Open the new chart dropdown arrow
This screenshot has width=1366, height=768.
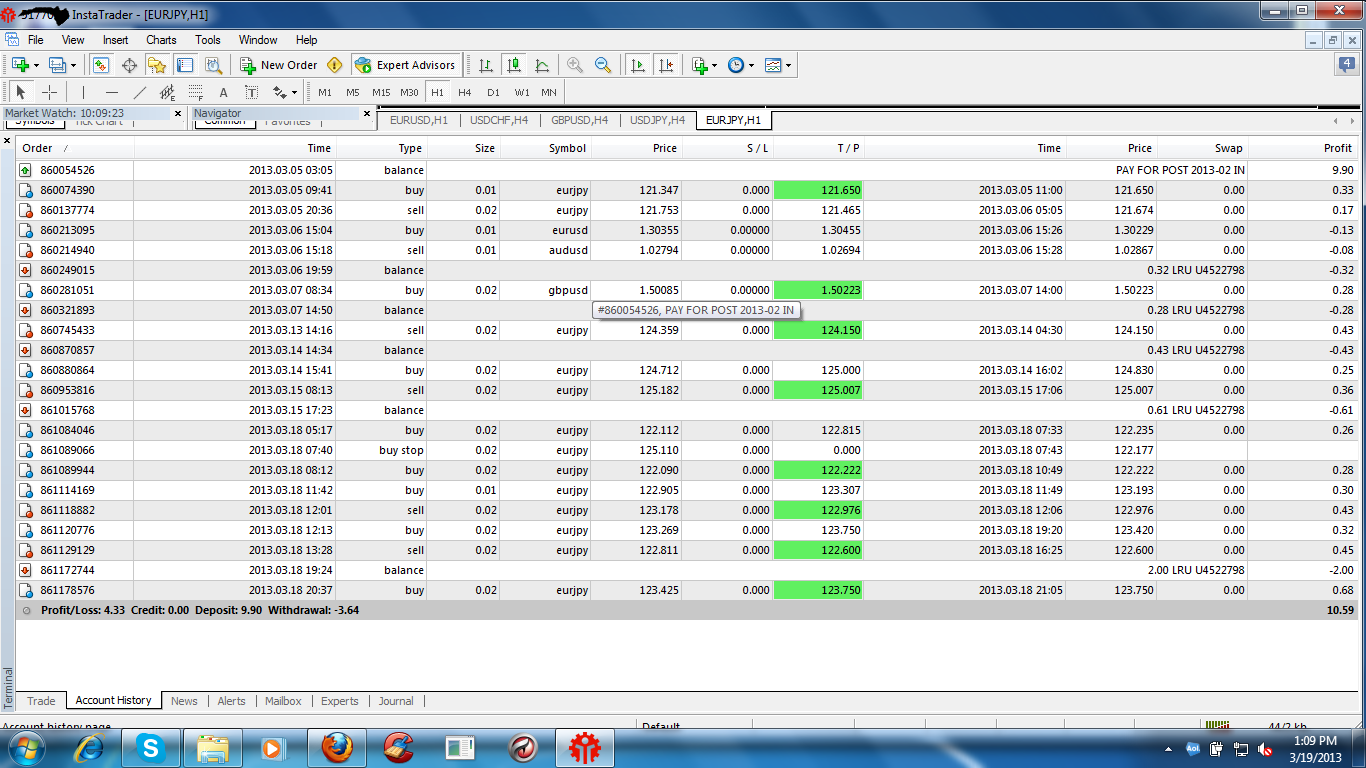coord(36,65)
